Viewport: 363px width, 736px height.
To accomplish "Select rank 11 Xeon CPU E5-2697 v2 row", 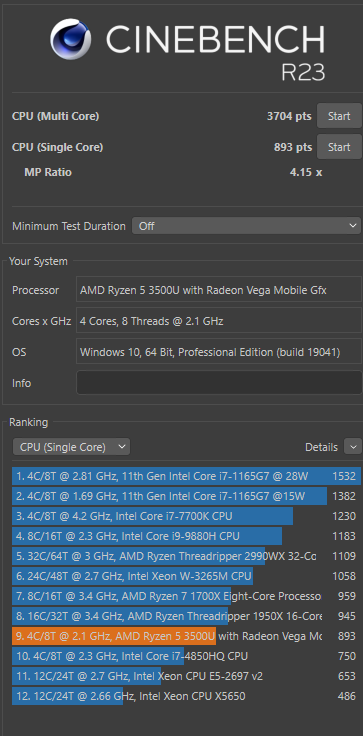I will [186, 676].
